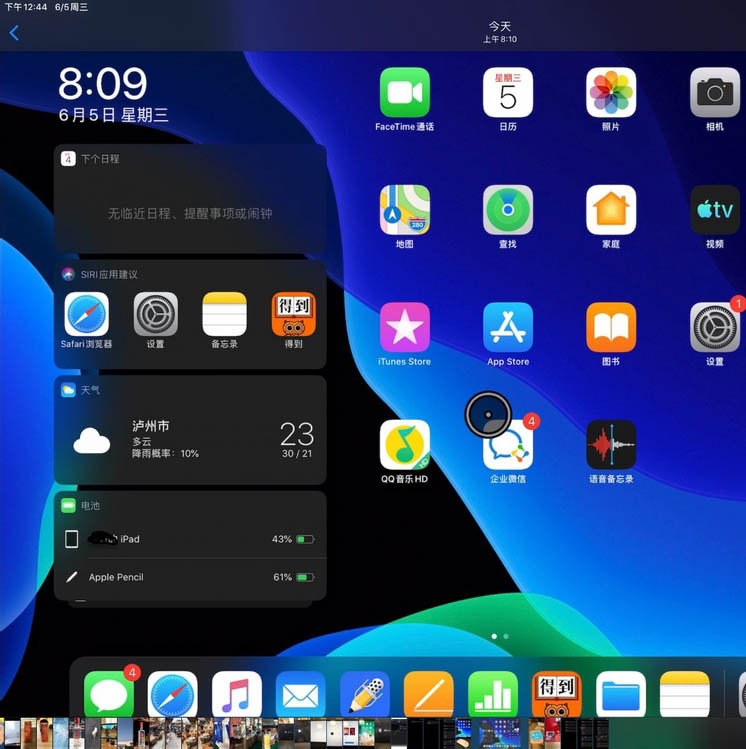This screenshot has height=749, width=746.
Task: Open Safari from Siri suggestions widget
Action: (x=86, y=314)
